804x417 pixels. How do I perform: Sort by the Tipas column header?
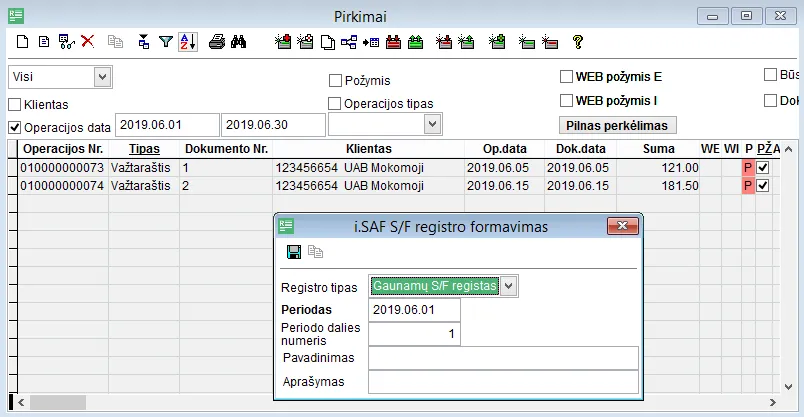[x=144, y=149]
